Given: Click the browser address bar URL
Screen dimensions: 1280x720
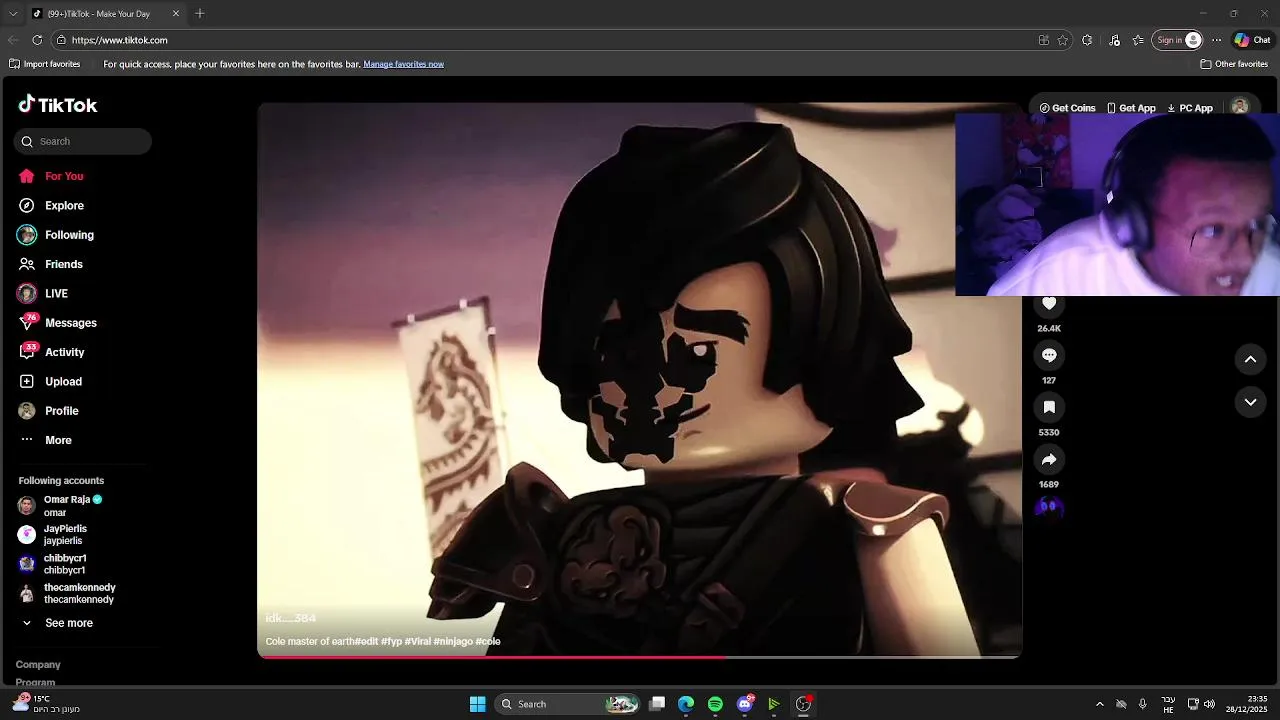Looking at the screenshot, I should (x=119, y=40).
